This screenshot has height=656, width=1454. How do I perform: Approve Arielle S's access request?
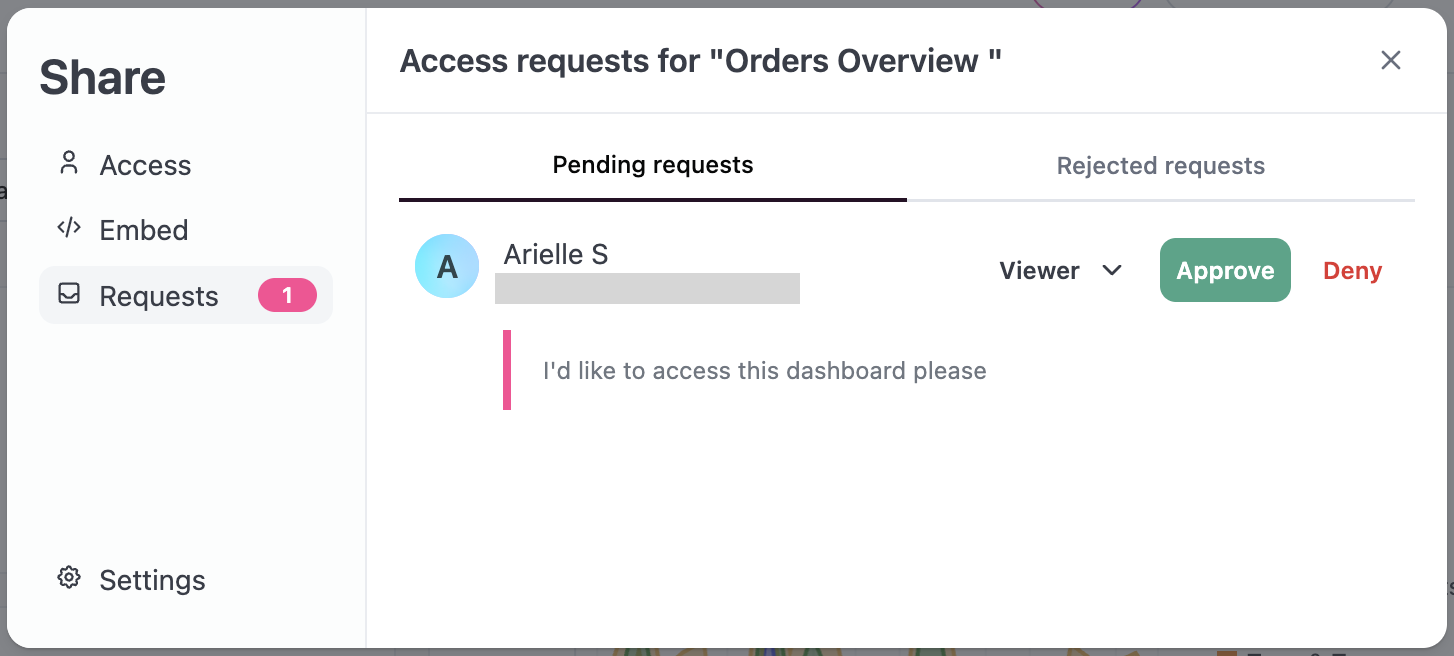(x=1225, y=270)
